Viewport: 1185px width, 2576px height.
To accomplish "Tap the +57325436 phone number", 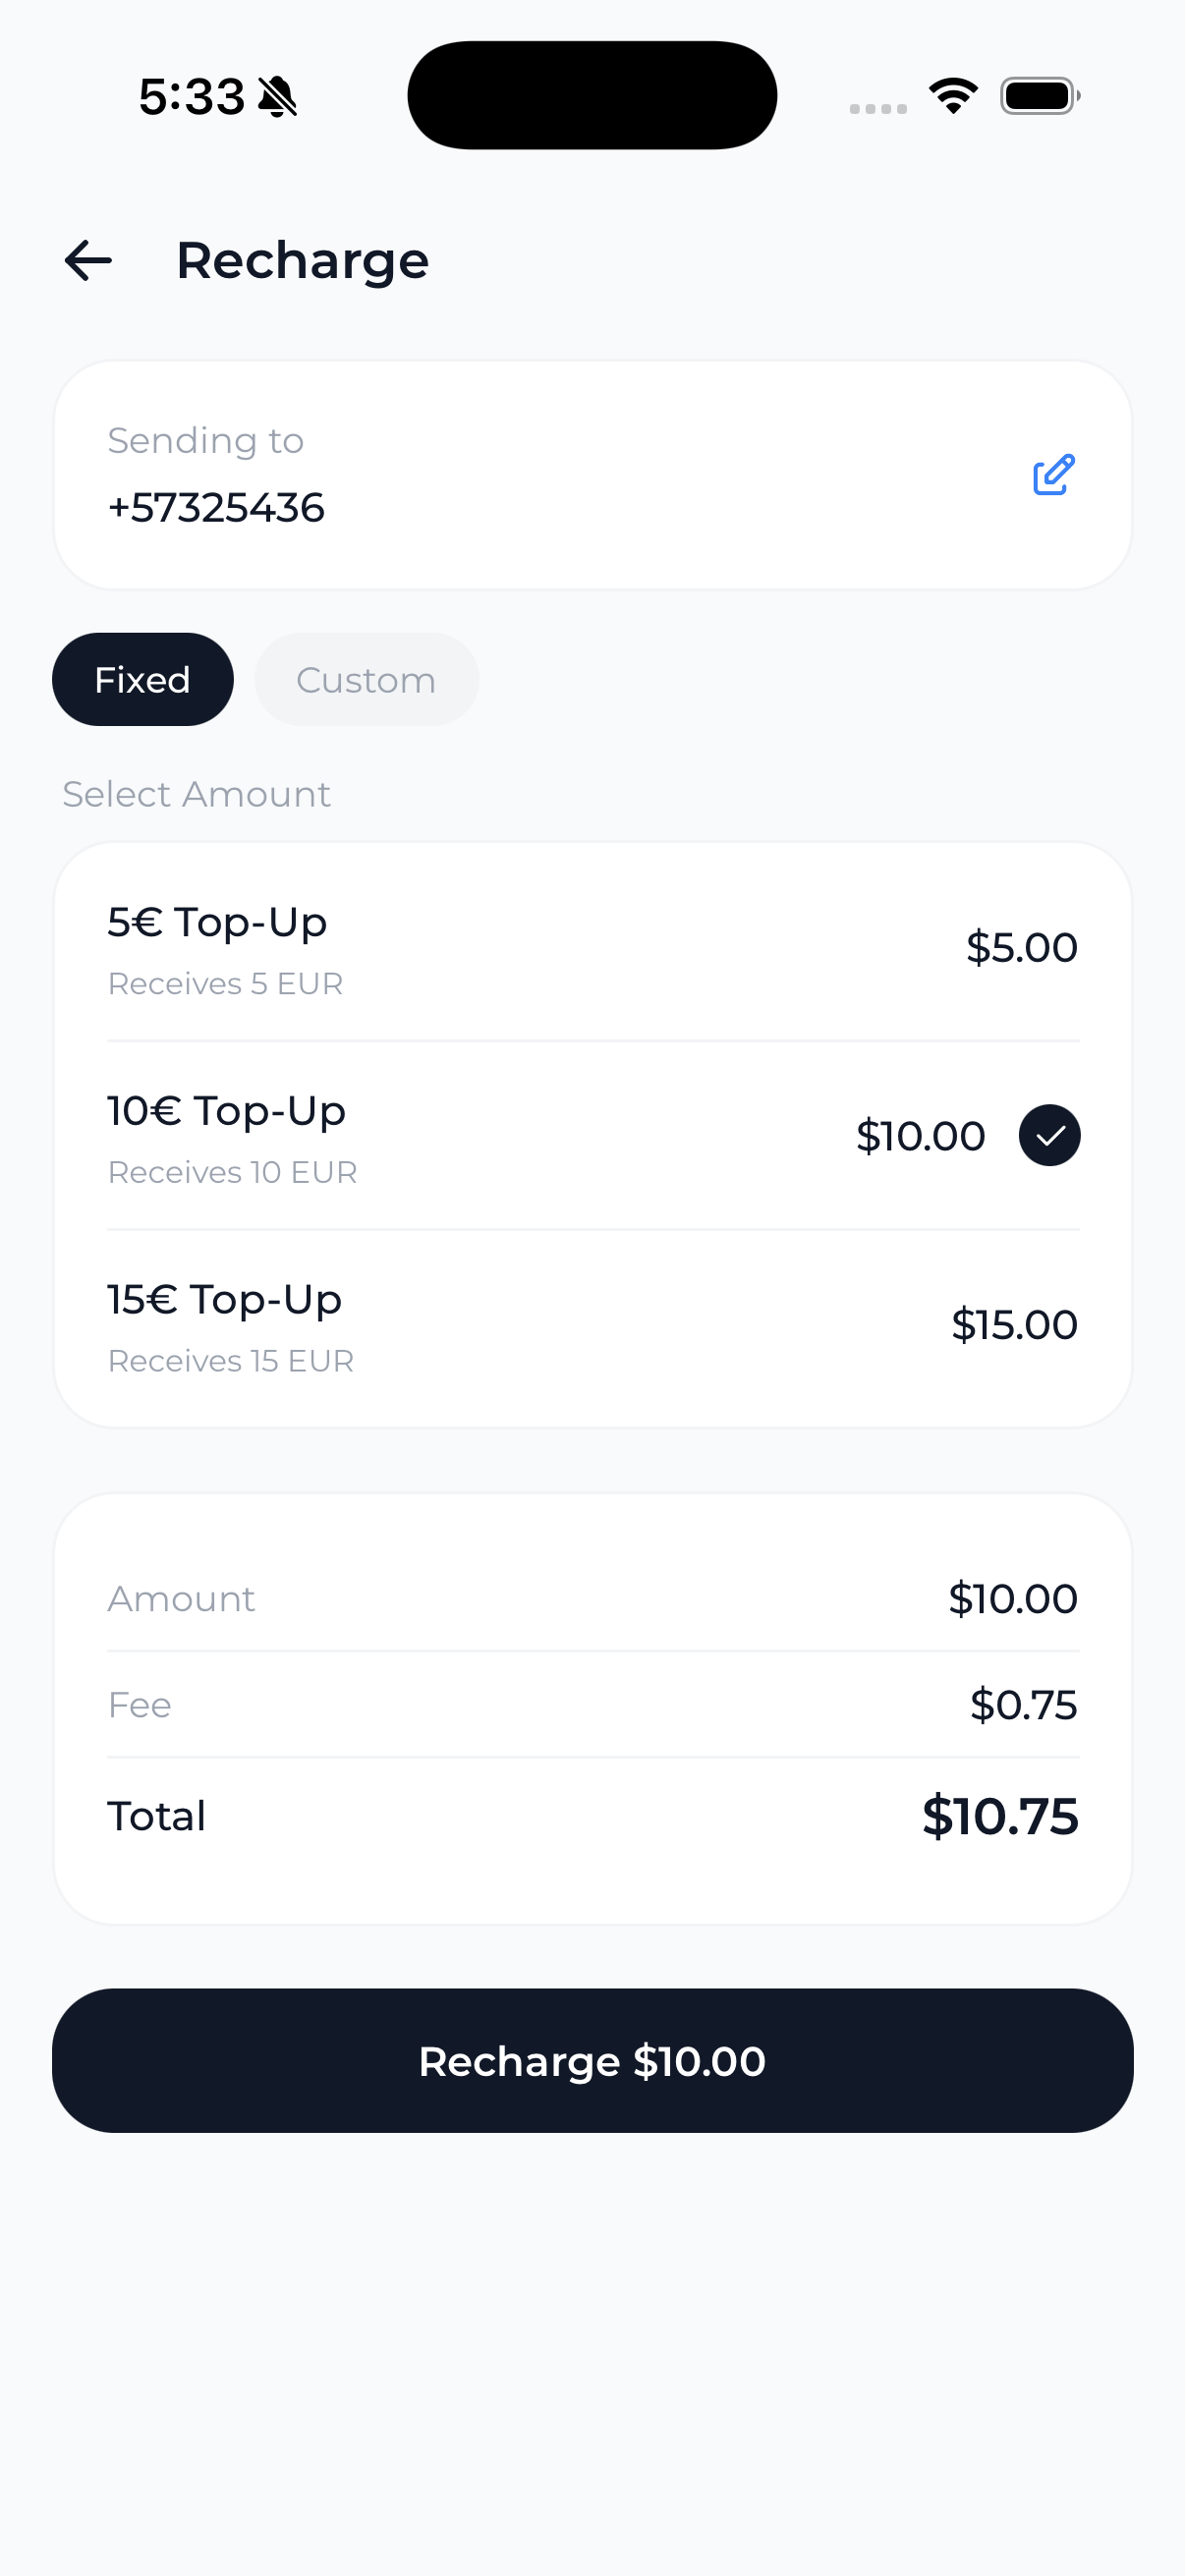I will click(216, 508).
